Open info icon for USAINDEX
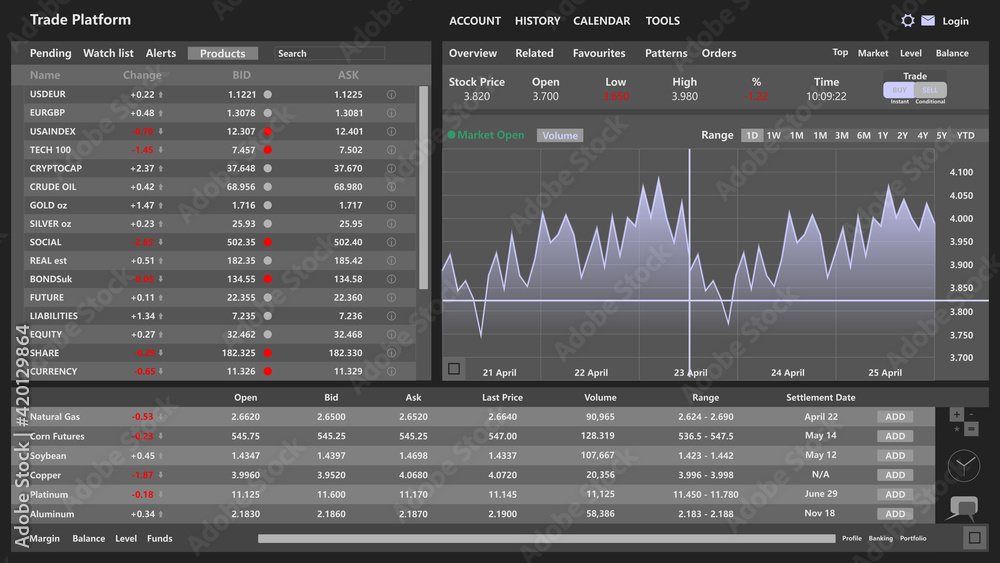The height and width of the screenshot is (563, 1000). point(391,131)
